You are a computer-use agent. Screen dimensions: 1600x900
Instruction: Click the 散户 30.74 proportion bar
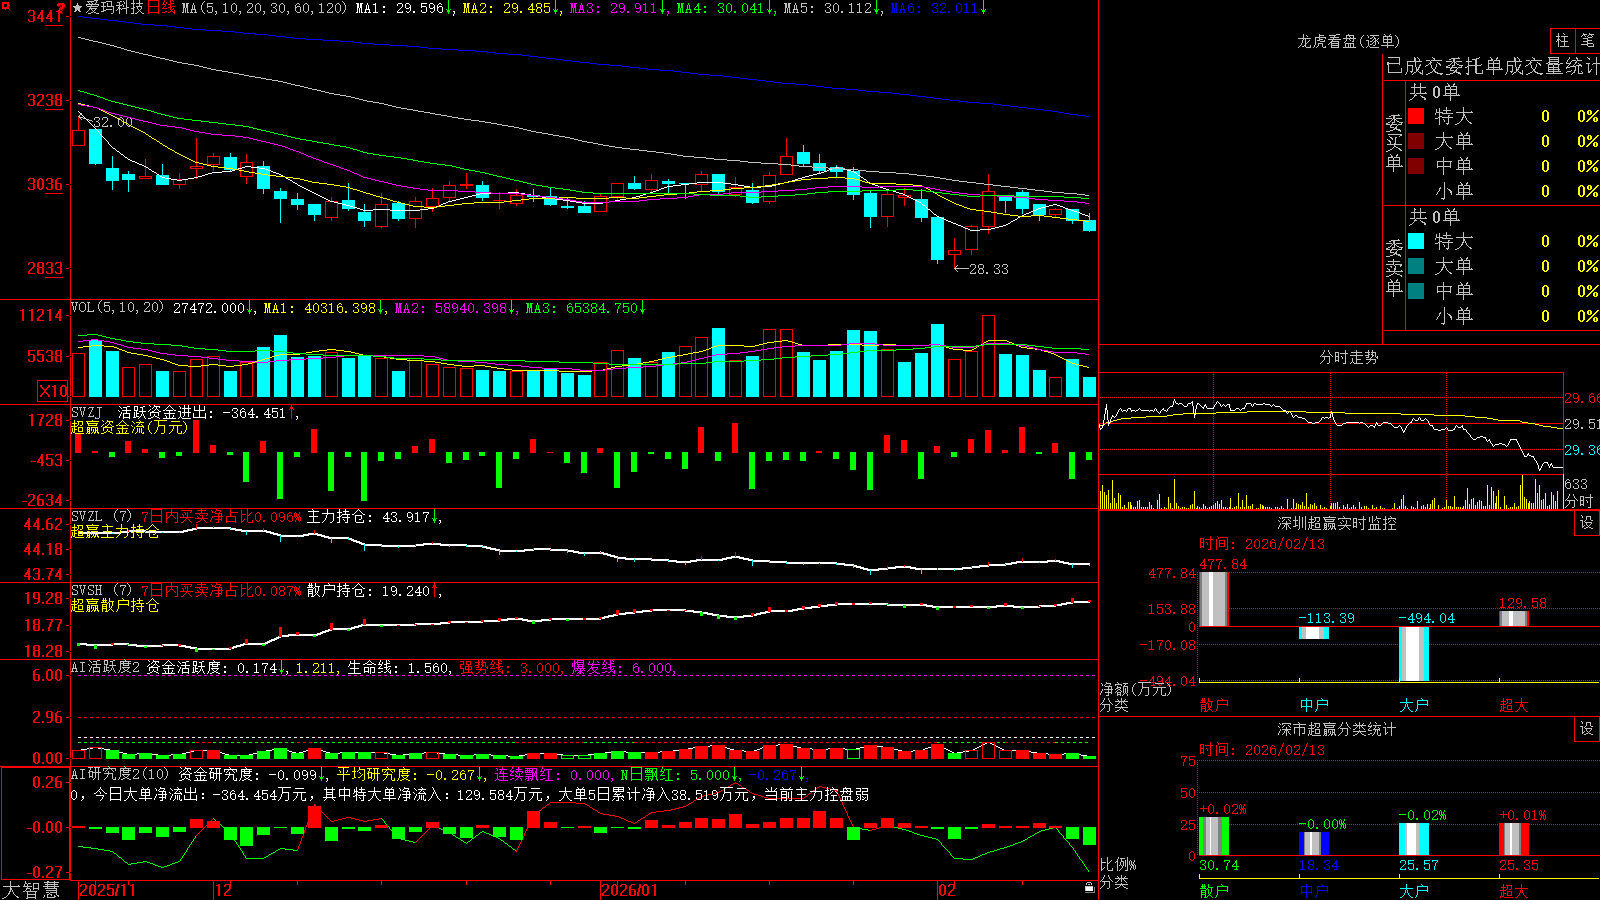coord(1213,837)
